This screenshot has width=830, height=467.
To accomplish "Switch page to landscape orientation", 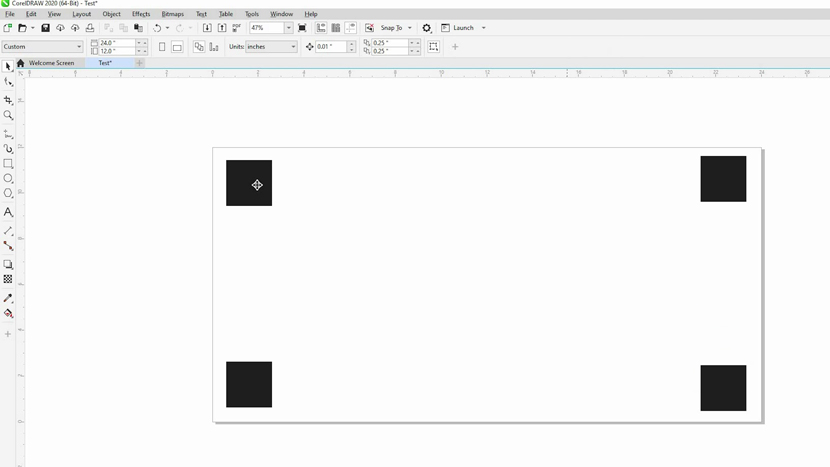I will (x=177, y=47).
